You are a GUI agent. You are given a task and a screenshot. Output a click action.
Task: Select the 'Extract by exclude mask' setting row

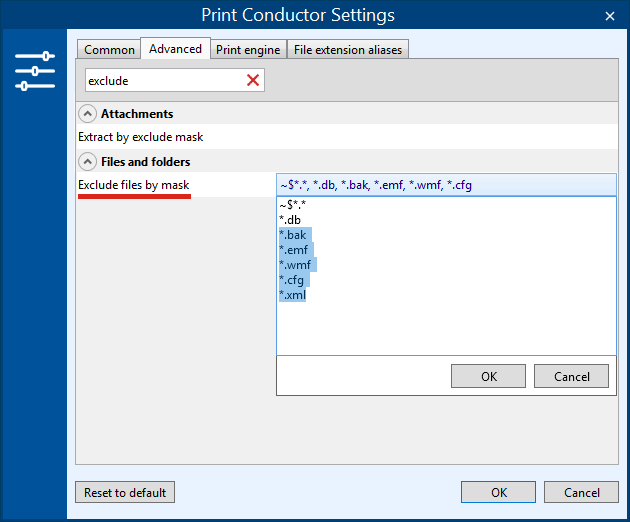pyautogui.click(x=347, y=137)
